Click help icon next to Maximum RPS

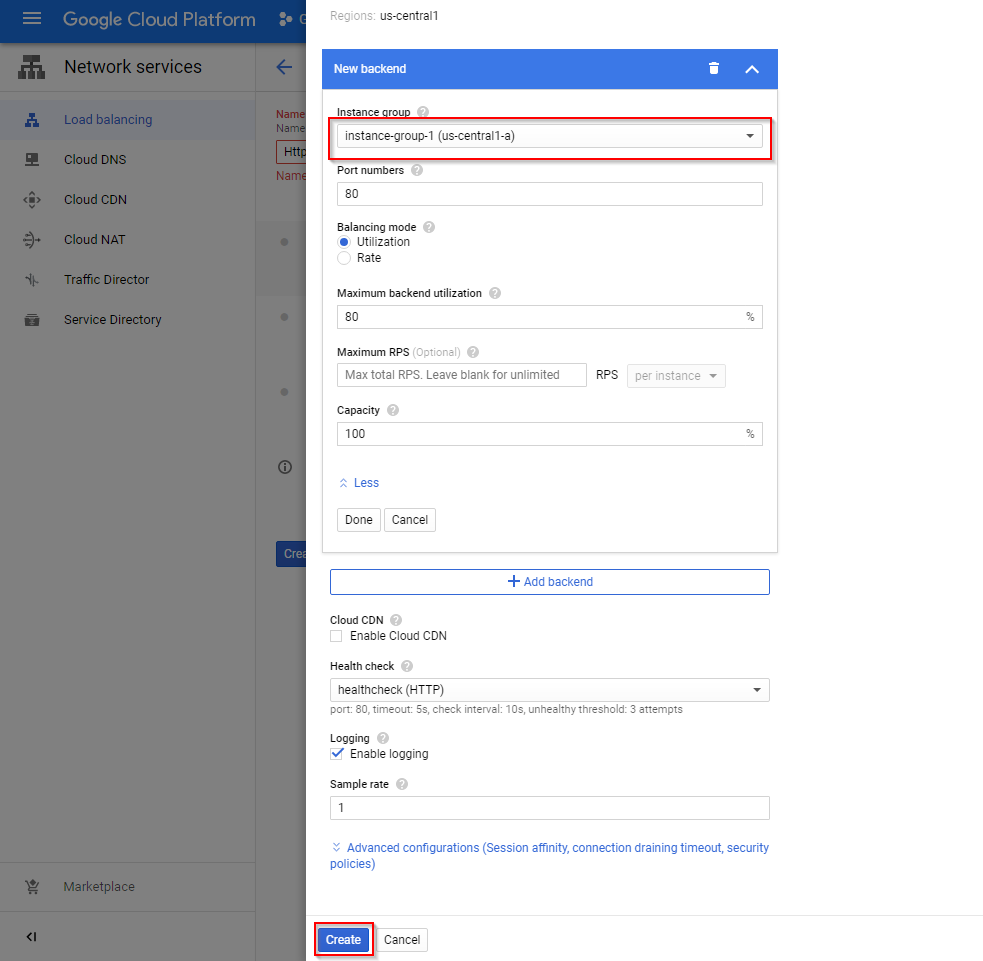click(x=473, y=352)
